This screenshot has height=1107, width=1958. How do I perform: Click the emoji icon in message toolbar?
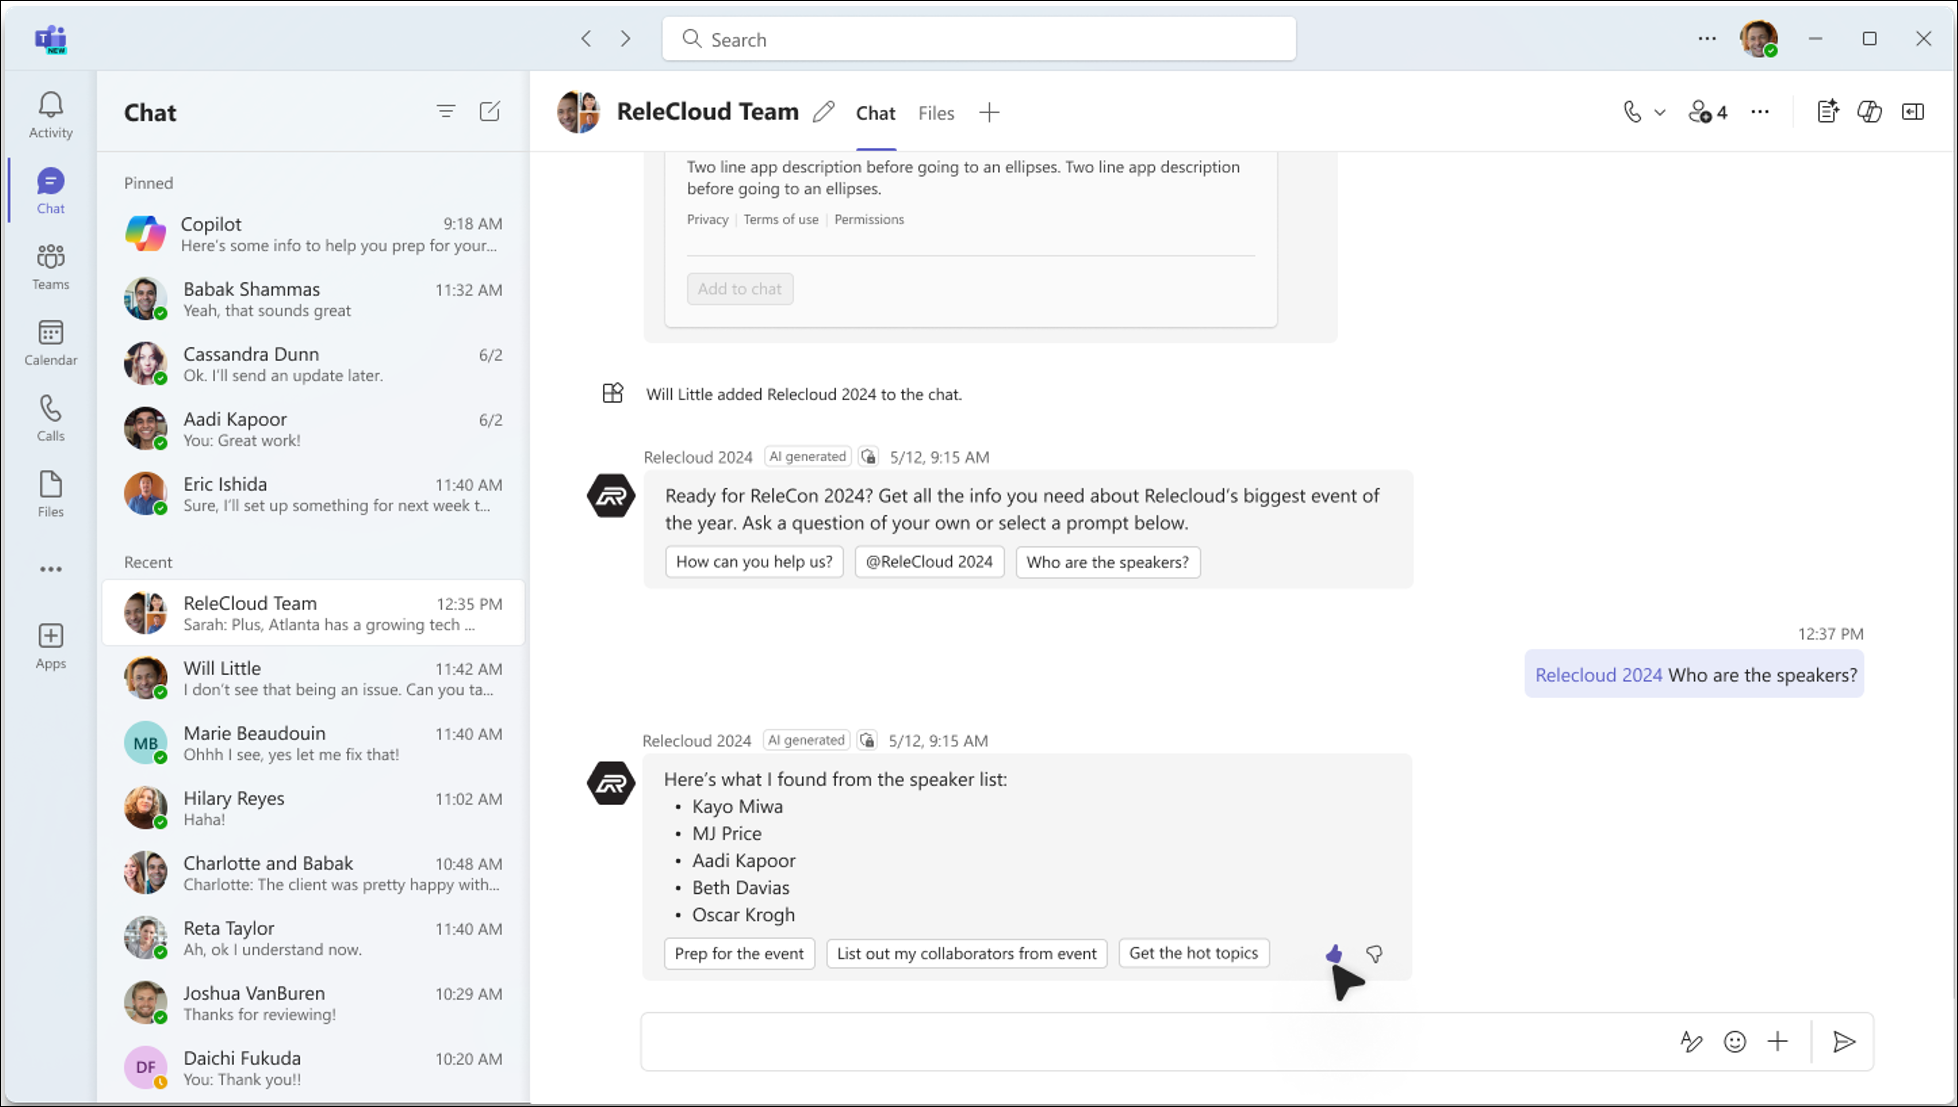[x=1735, y=1041]
